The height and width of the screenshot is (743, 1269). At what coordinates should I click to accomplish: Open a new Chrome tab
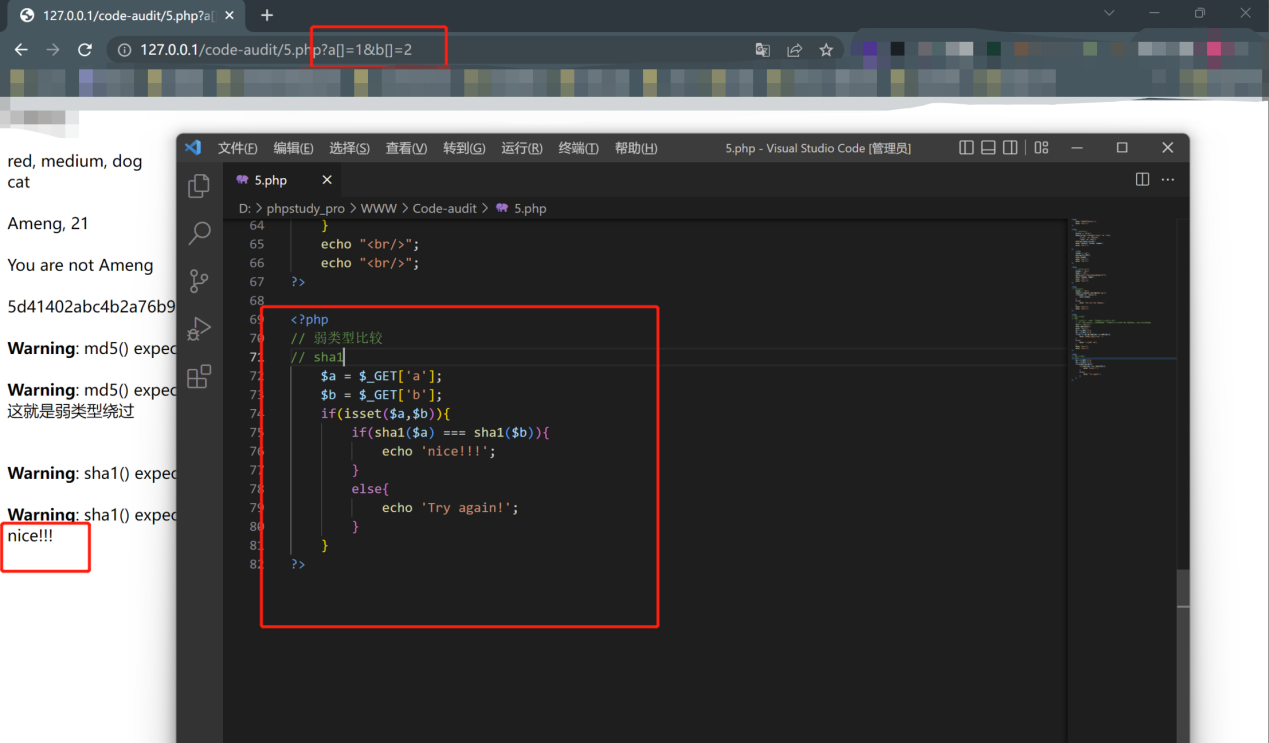(267, 15)
